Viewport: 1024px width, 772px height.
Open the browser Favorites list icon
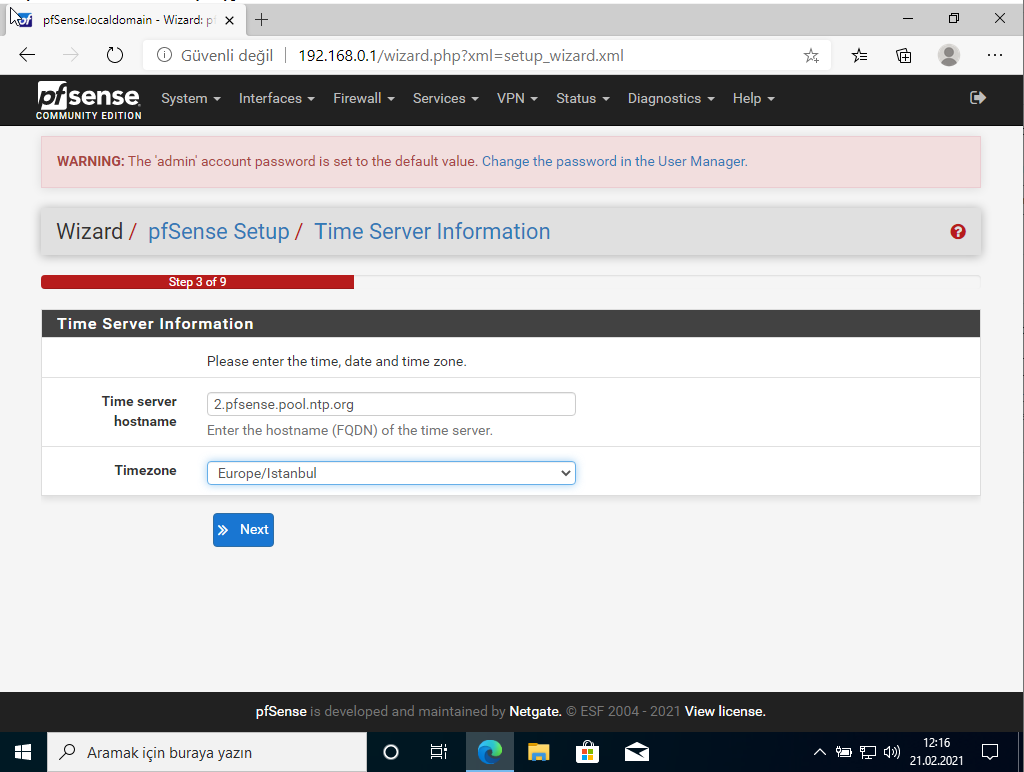(x=859, y=56)
